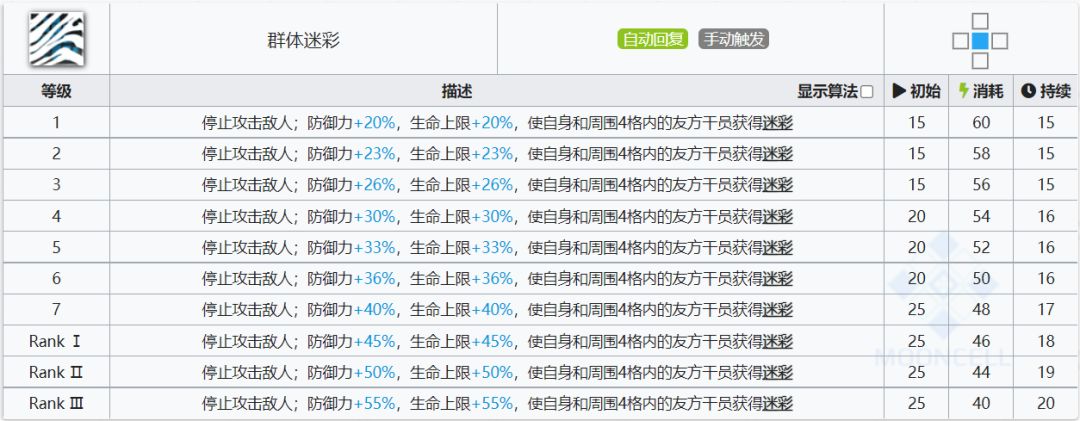Click the 消耗 lightning bolt icon

pos(964,91)
